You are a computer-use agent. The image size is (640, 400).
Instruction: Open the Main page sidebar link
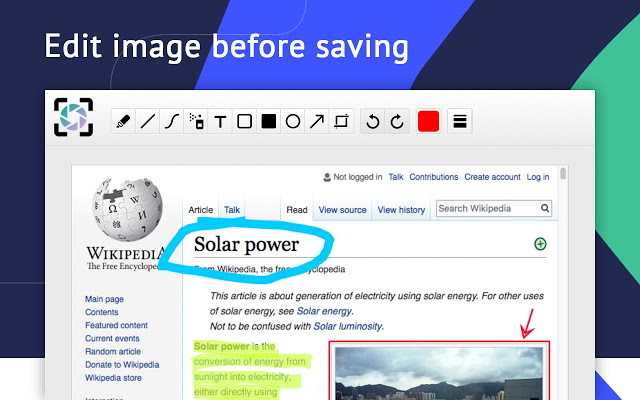pos(104,299)
